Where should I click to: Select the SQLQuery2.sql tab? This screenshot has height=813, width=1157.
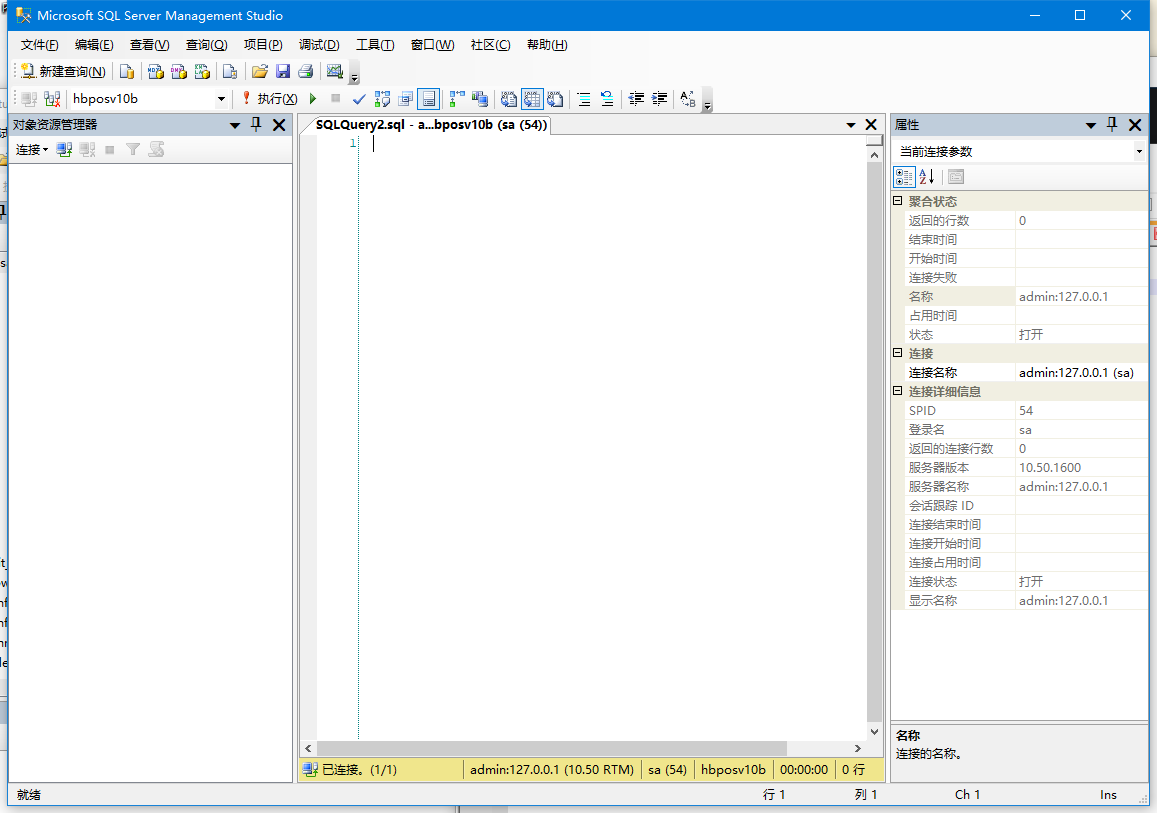[431, 125]
